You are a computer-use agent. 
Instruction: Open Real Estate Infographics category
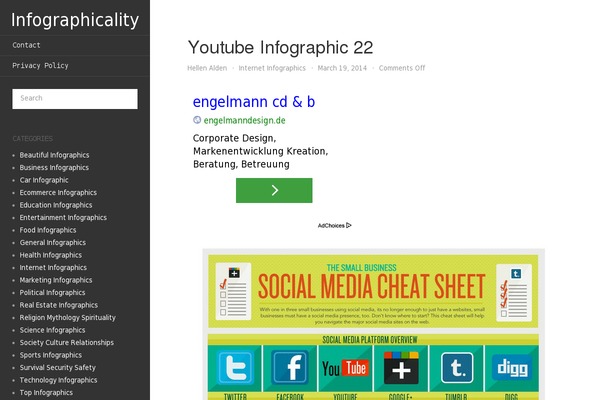[x=59, y=305]
